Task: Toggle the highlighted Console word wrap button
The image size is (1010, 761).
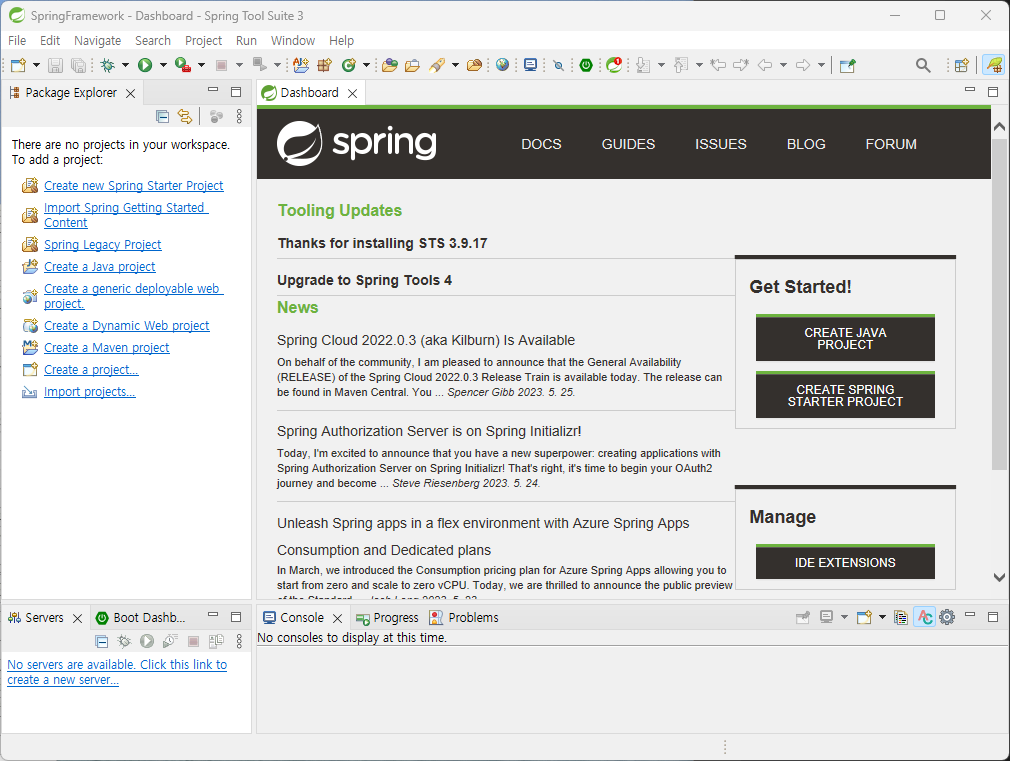Action: pyautogui.click(x=924, y=617)
